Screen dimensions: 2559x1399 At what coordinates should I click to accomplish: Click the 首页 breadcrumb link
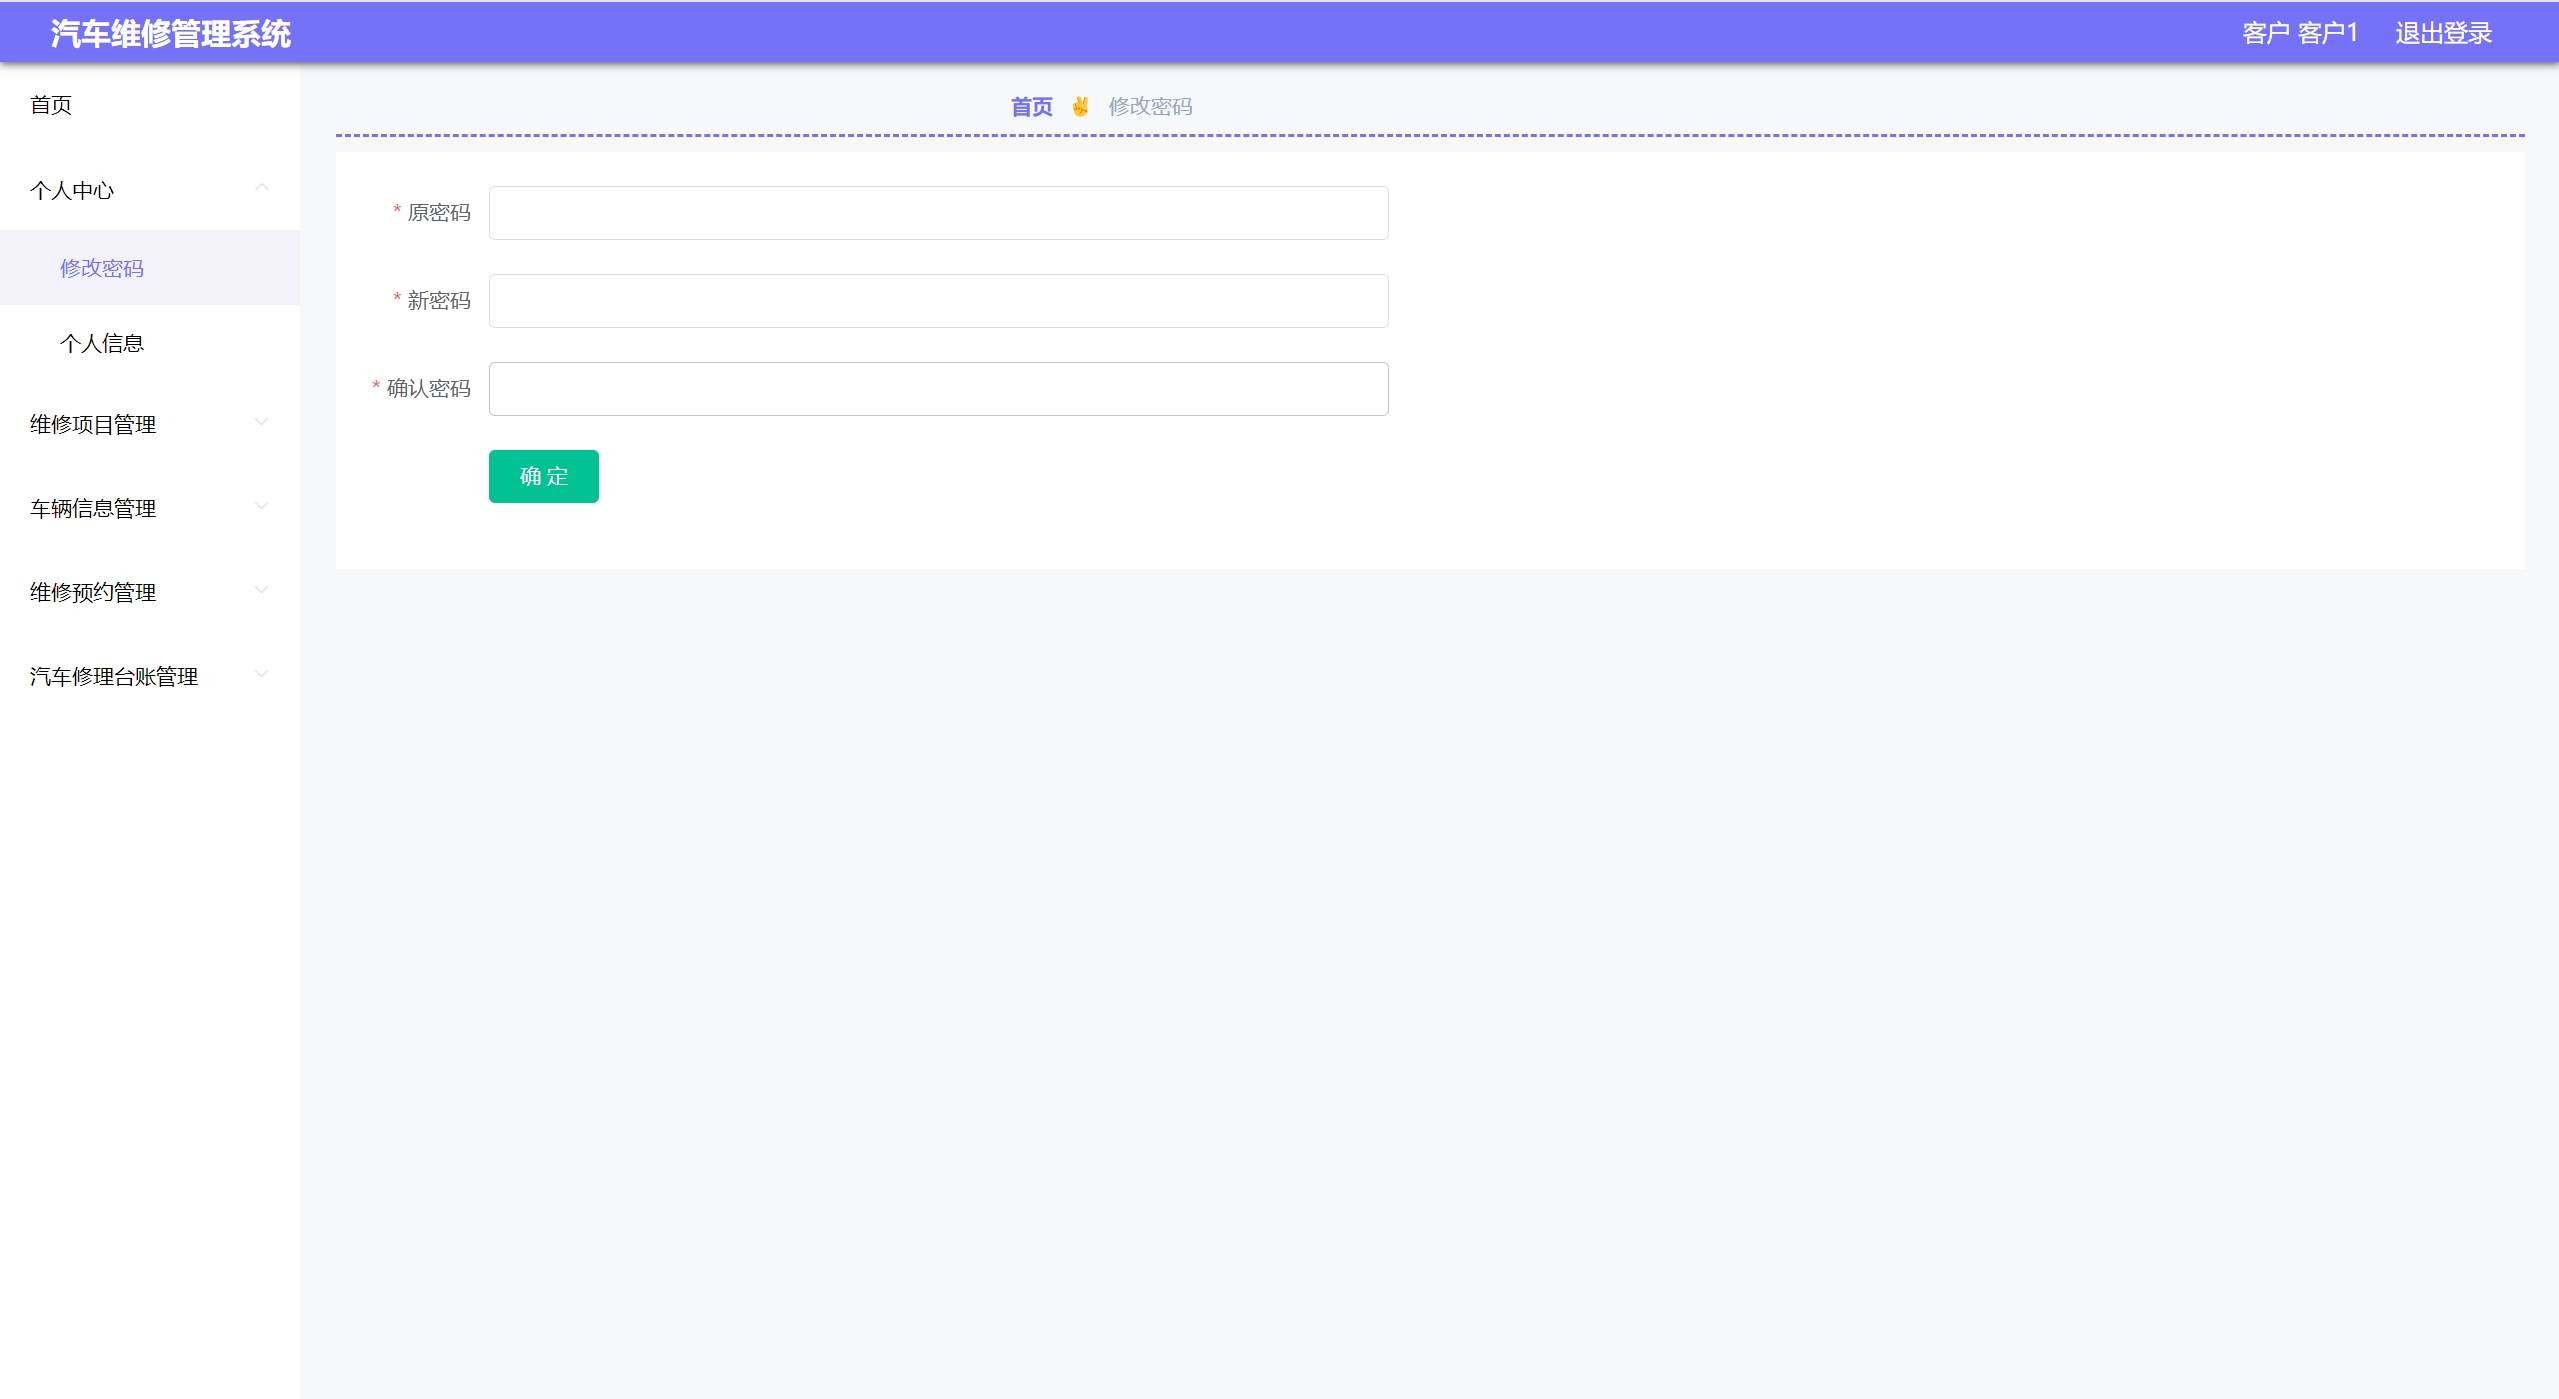[1031, 106]
